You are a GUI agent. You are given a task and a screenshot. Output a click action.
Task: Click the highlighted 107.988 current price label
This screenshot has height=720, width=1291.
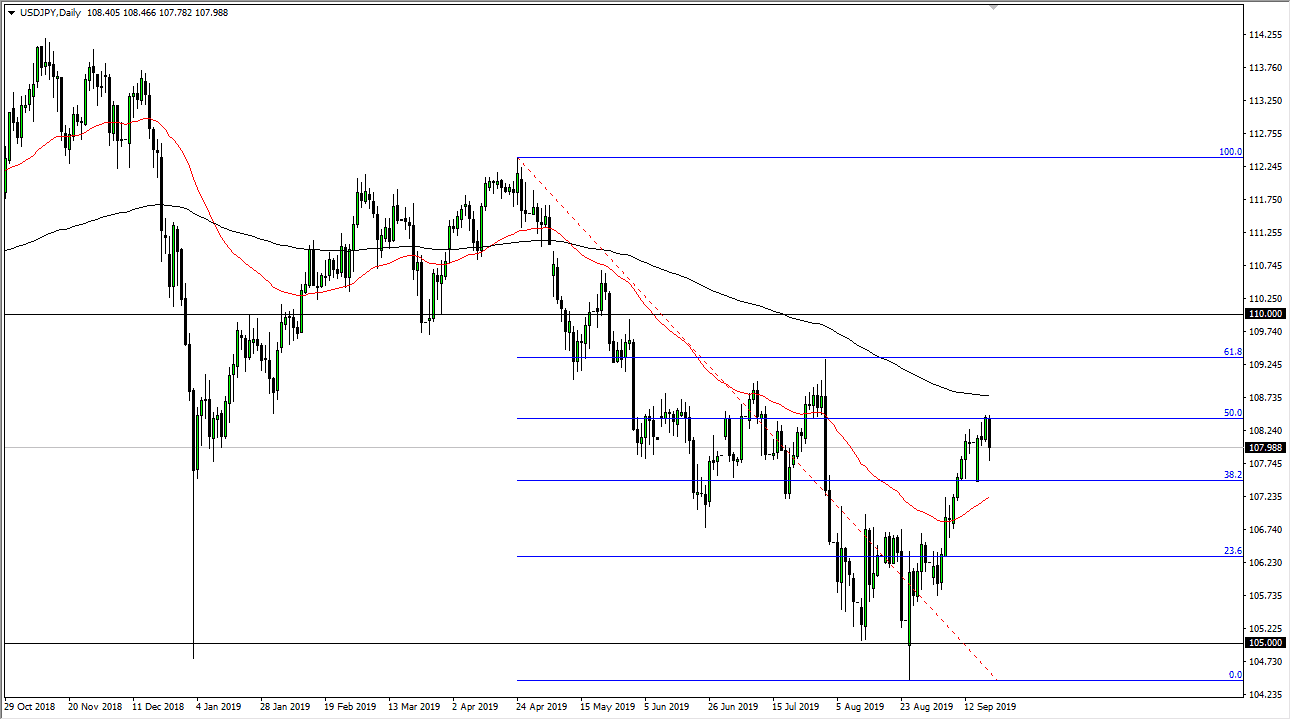tap(1264, 448)
